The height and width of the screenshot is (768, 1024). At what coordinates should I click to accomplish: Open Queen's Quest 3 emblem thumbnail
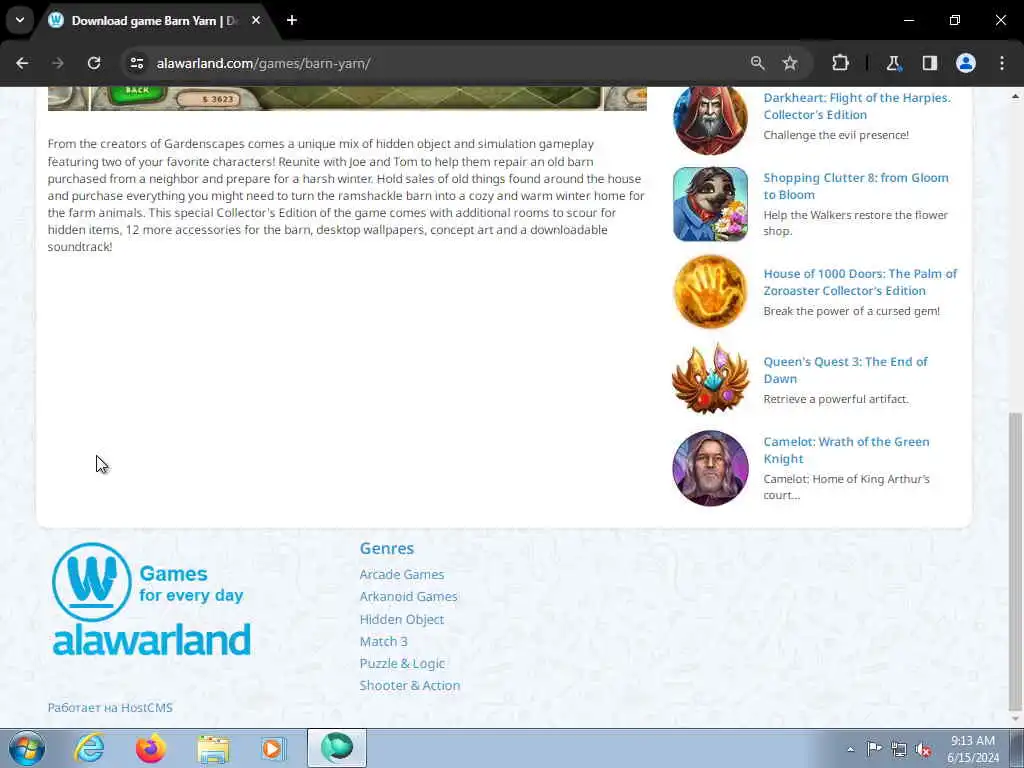711,379
